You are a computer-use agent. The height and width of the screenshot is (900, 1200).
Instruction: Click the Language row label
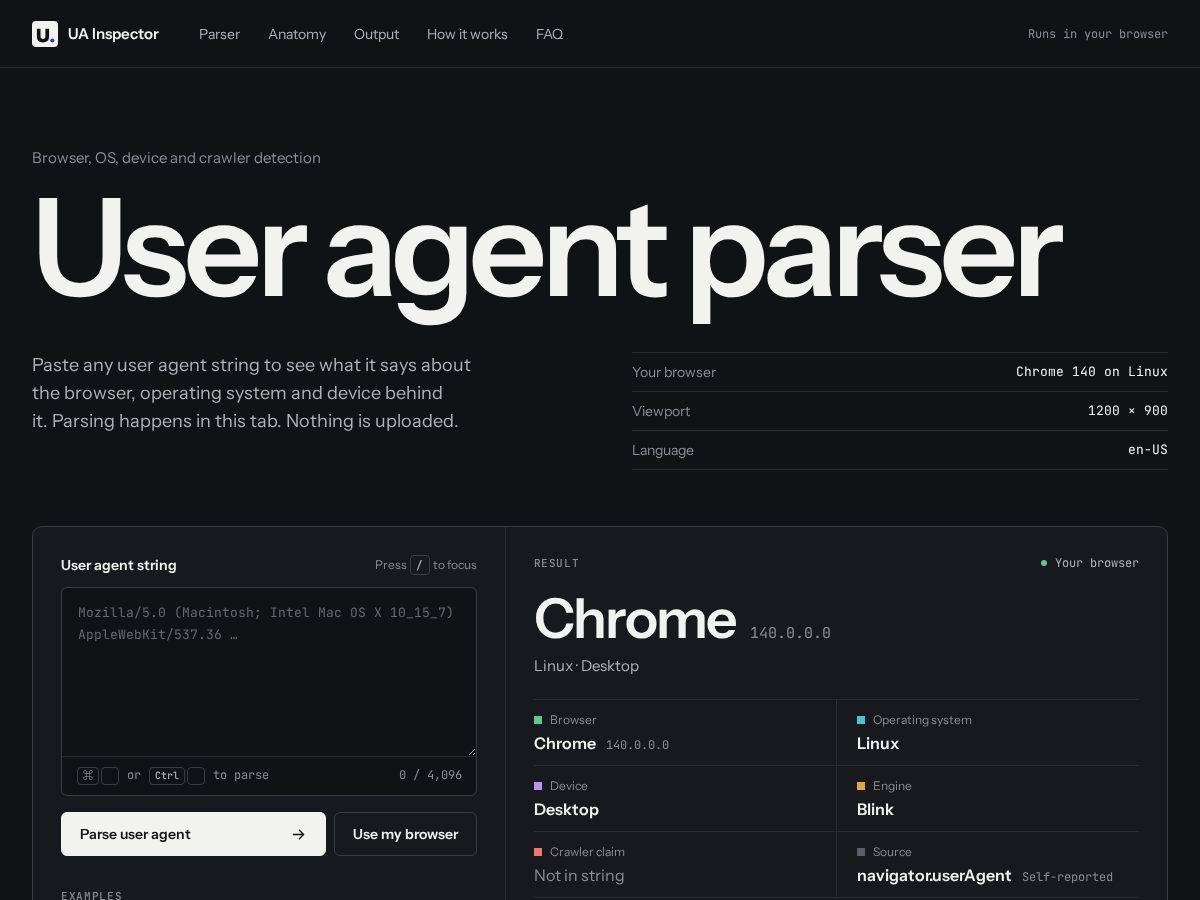pos(663,450)
